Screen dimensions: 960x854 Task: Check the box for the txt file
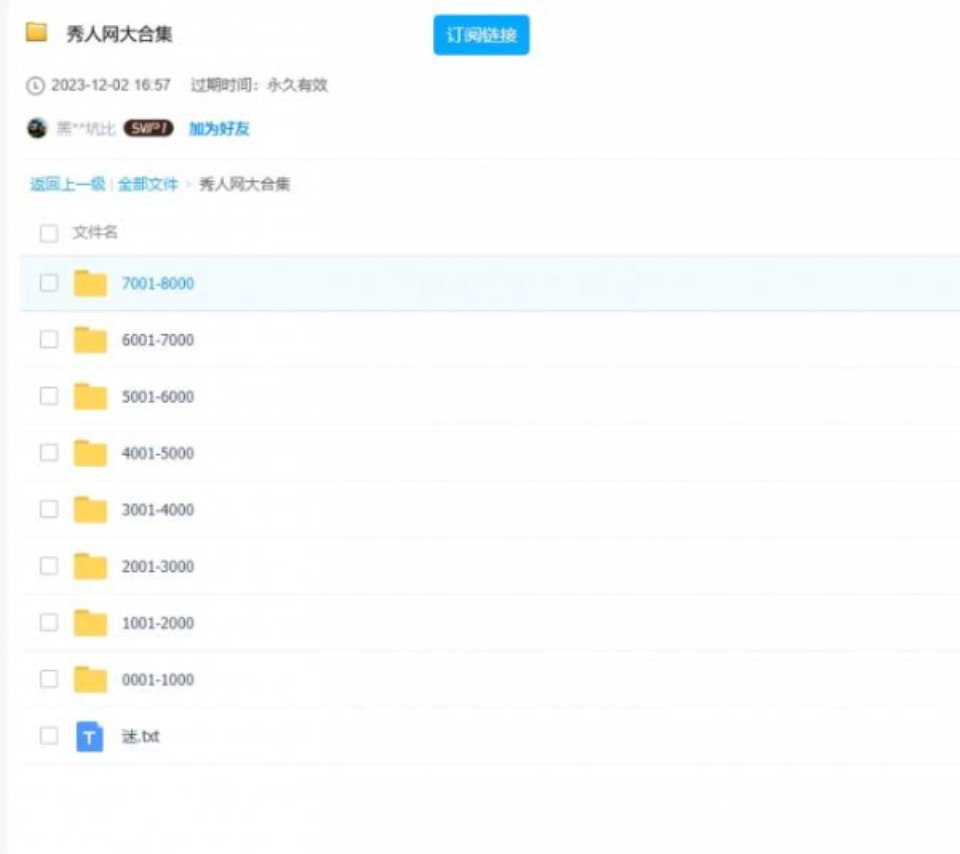[49, 735]
